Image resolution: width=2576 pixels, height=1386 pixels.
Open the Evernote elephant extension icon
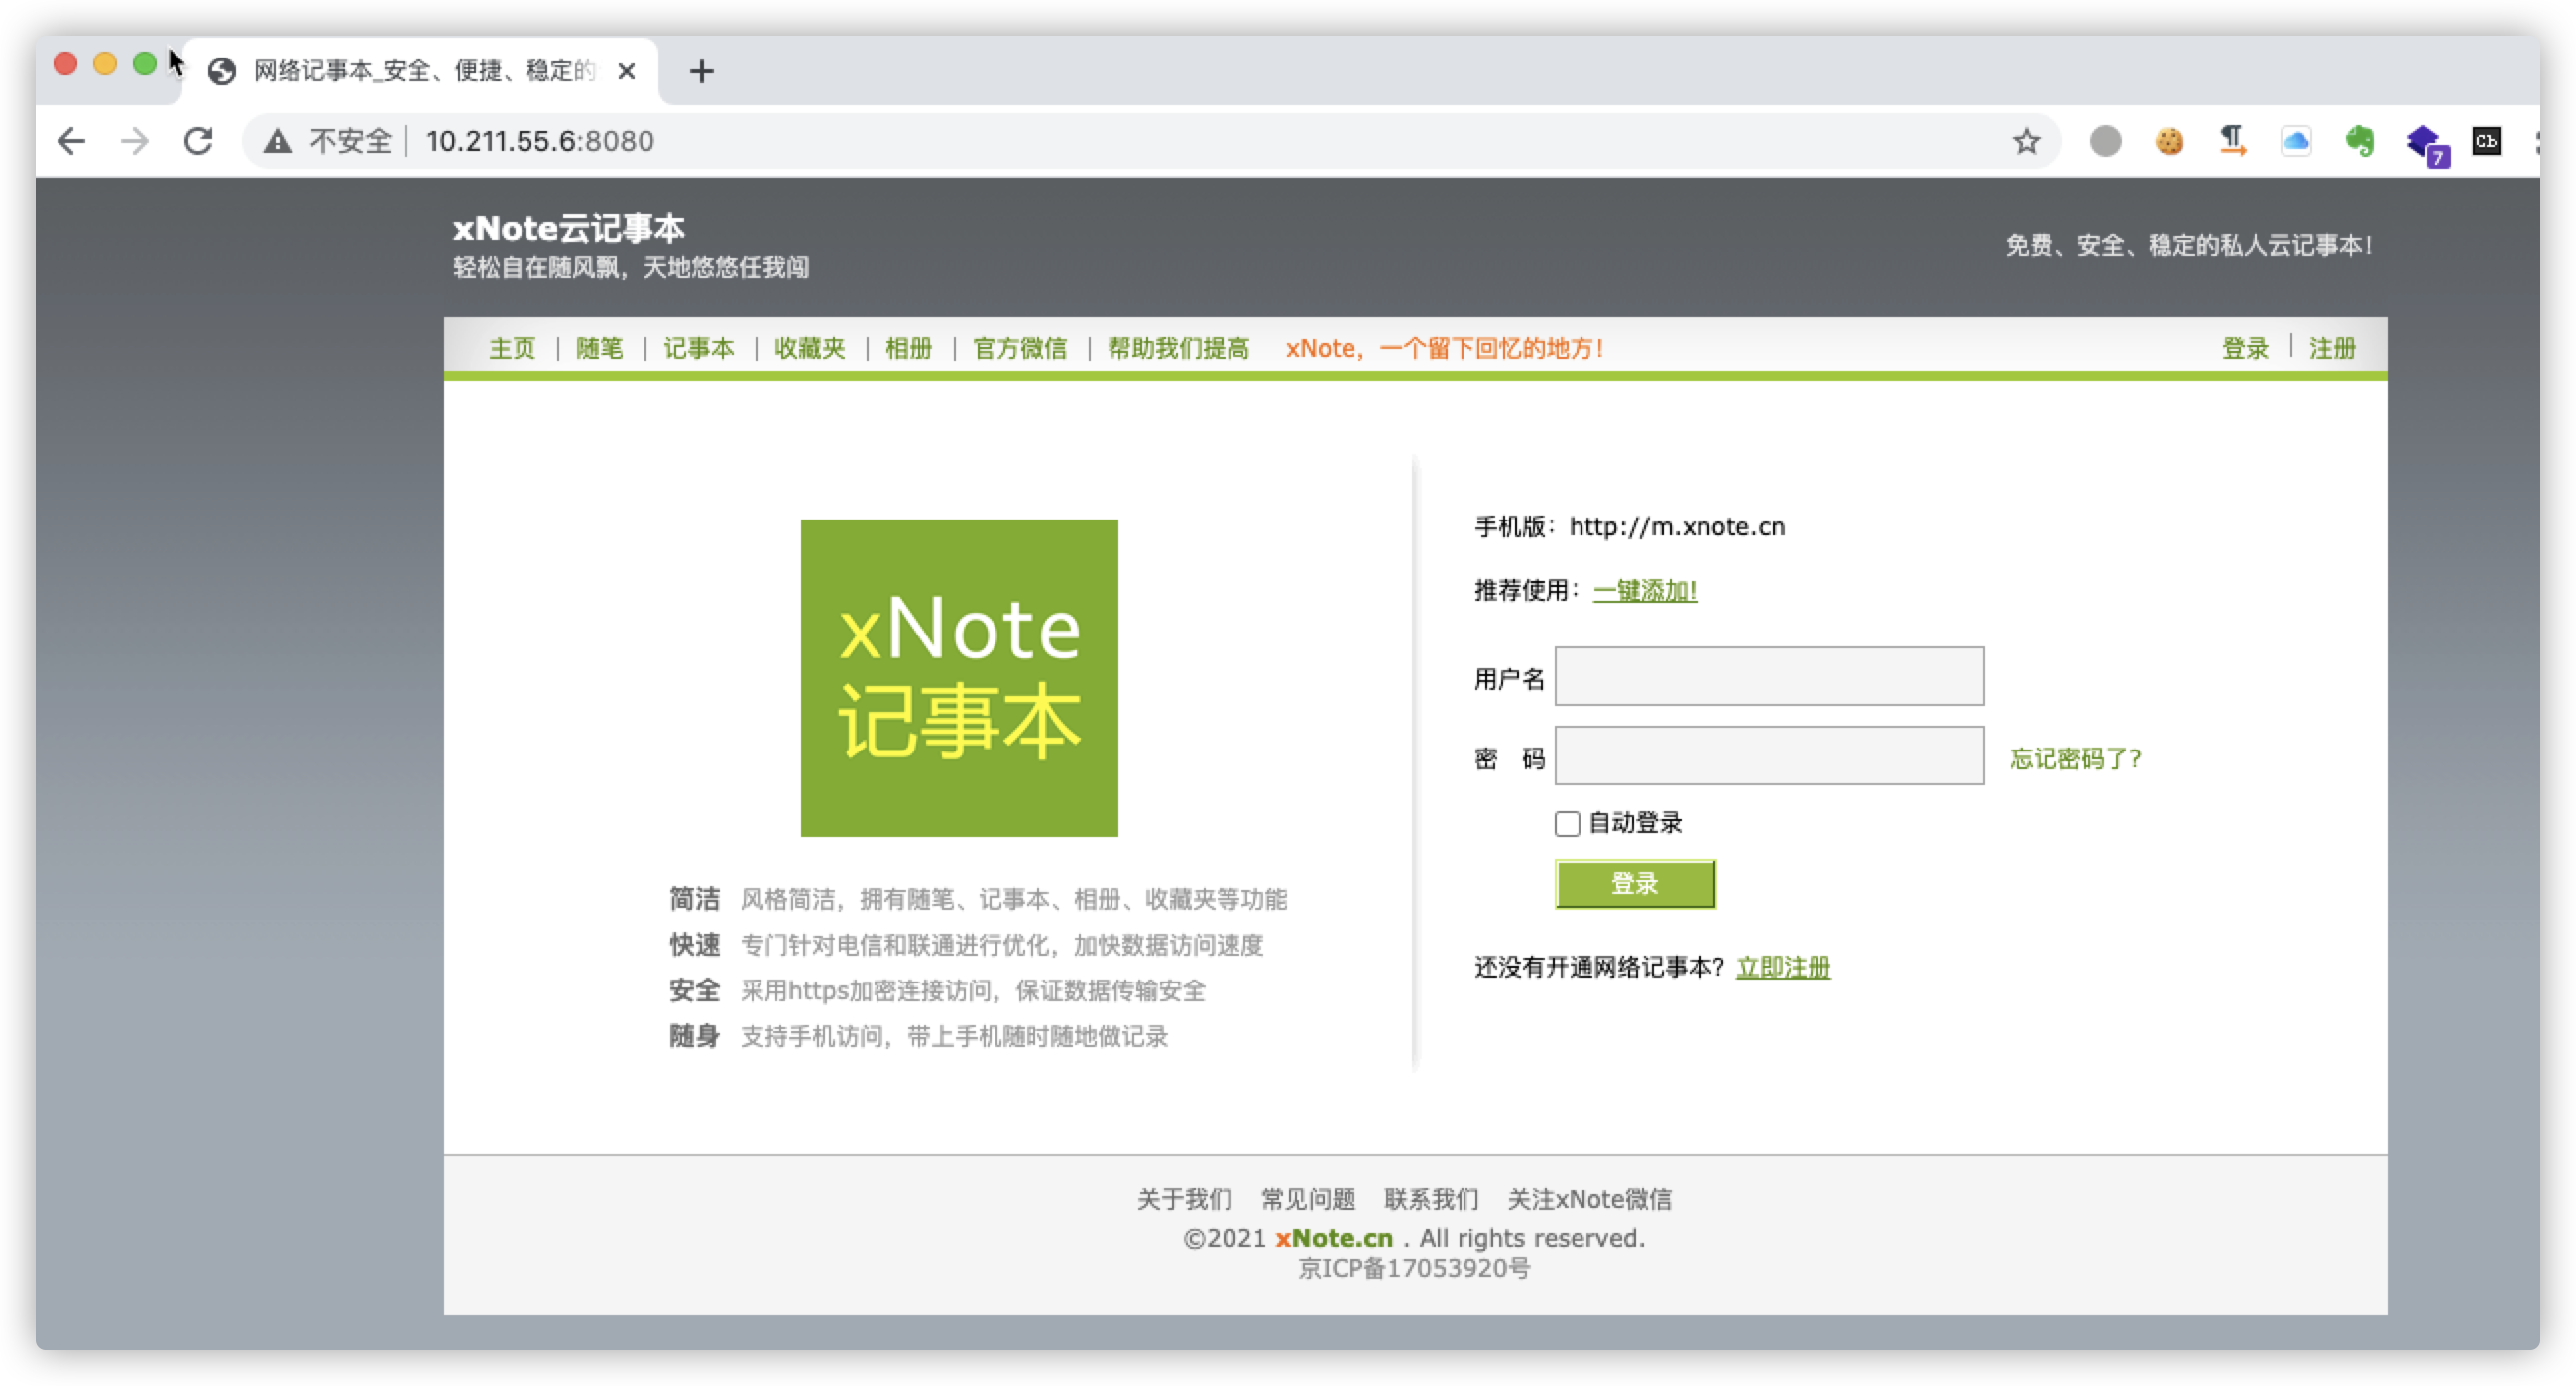click(2360, 141)
